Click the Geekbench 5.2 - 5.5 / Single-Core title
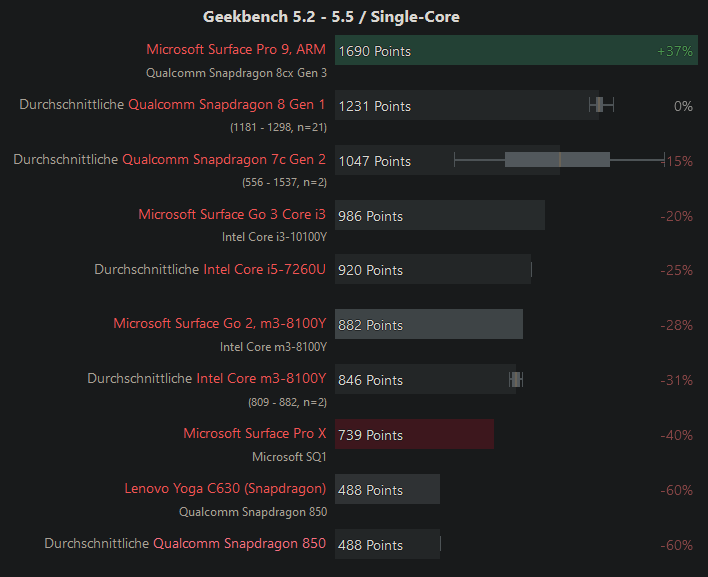 [331, 17]
